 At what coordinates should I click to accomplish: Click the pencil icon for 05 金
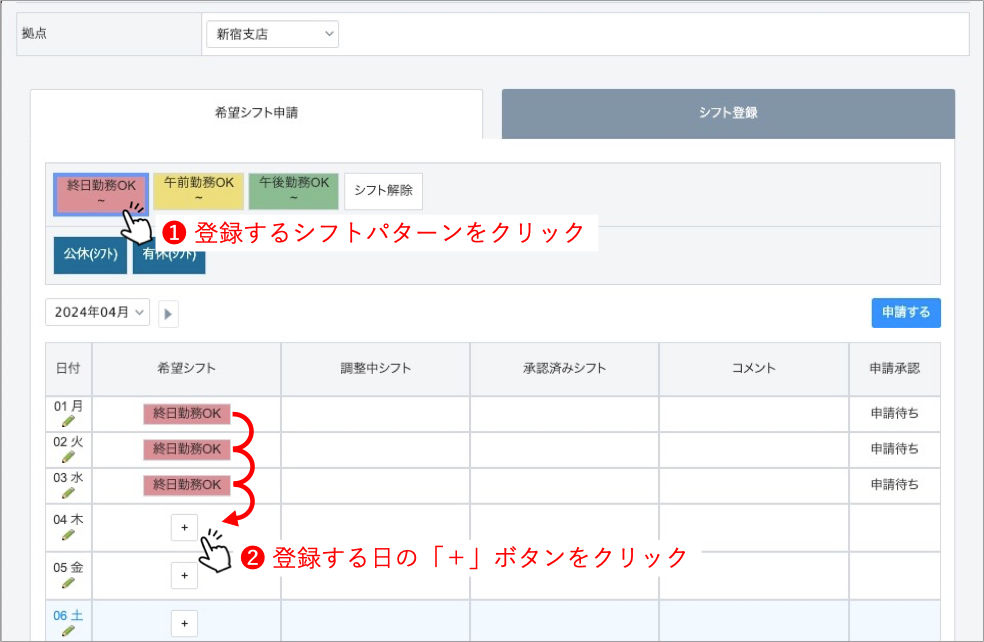tap(68, 583)
